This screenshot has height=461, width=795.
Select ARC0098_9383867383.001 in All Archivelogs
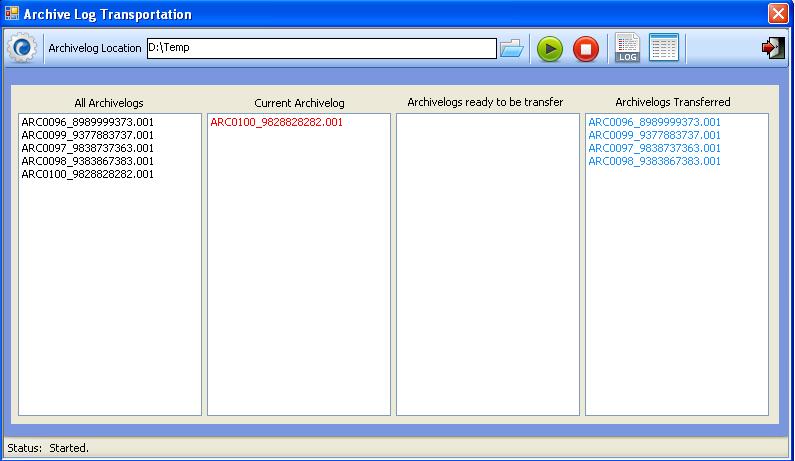coord(87,161)
